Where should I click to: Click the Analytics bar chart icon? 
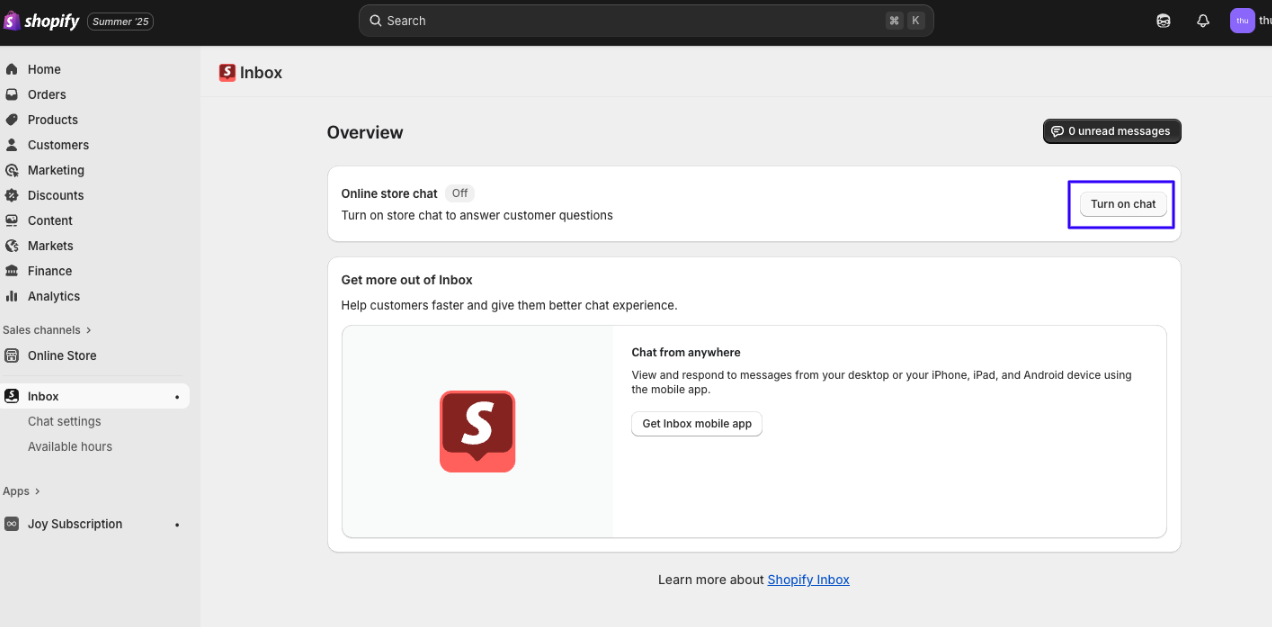click(x=12, y=296)
